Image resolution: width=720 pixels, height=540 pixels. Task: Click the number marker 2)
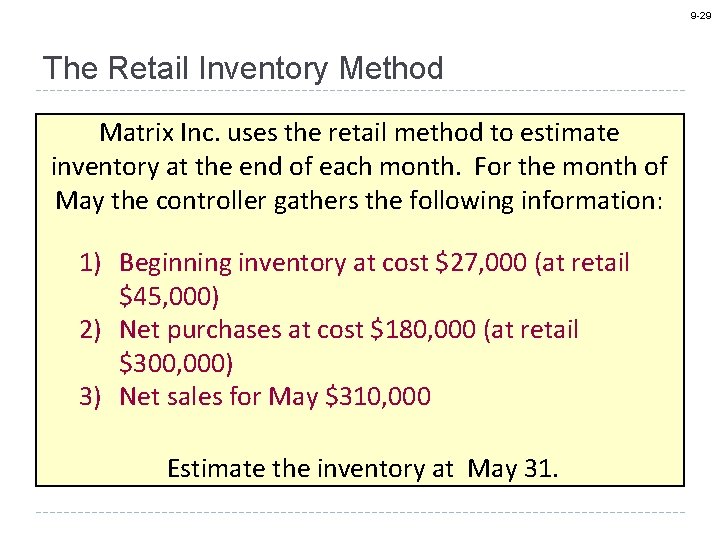[90, 330]
